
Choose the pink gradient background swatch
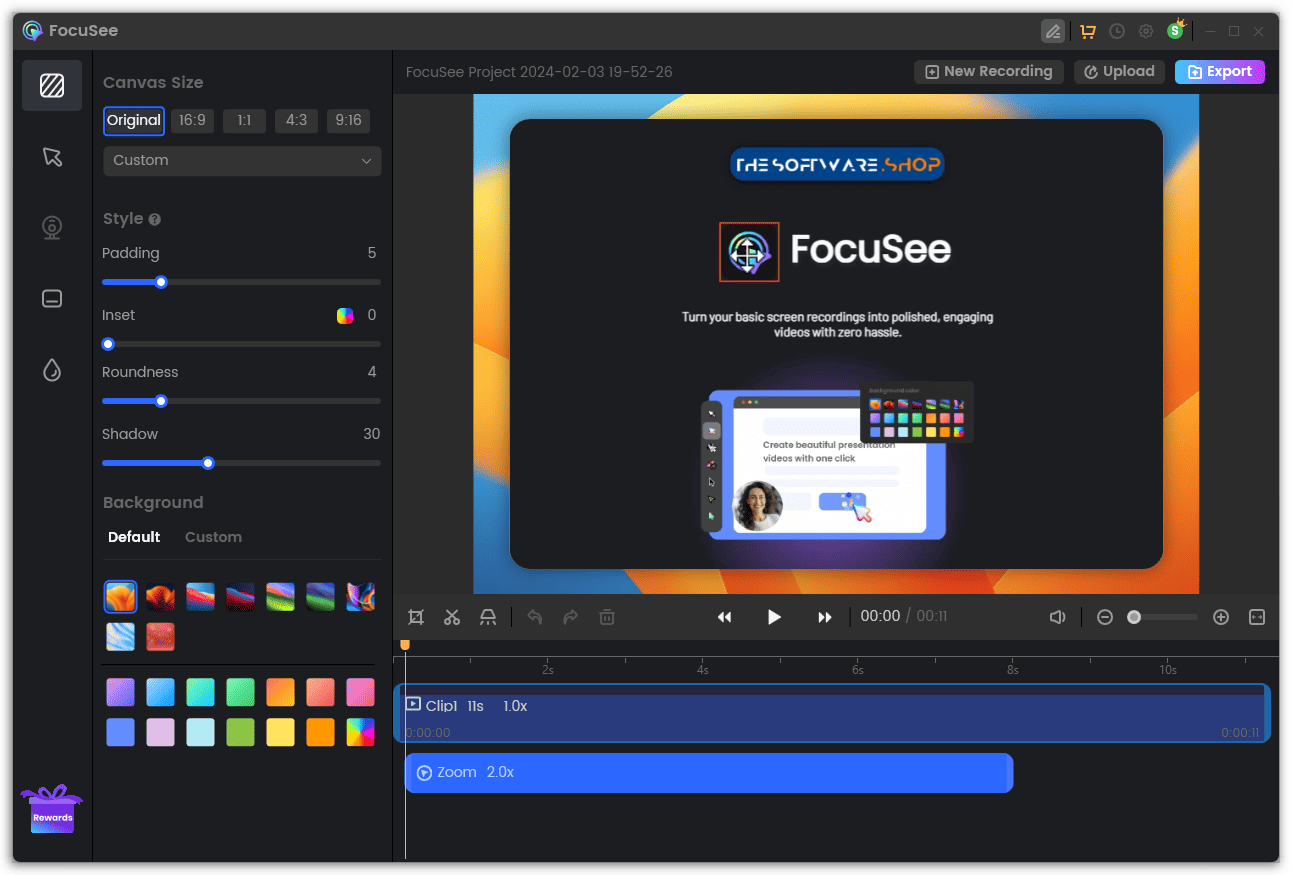click(x=360, y=692)
